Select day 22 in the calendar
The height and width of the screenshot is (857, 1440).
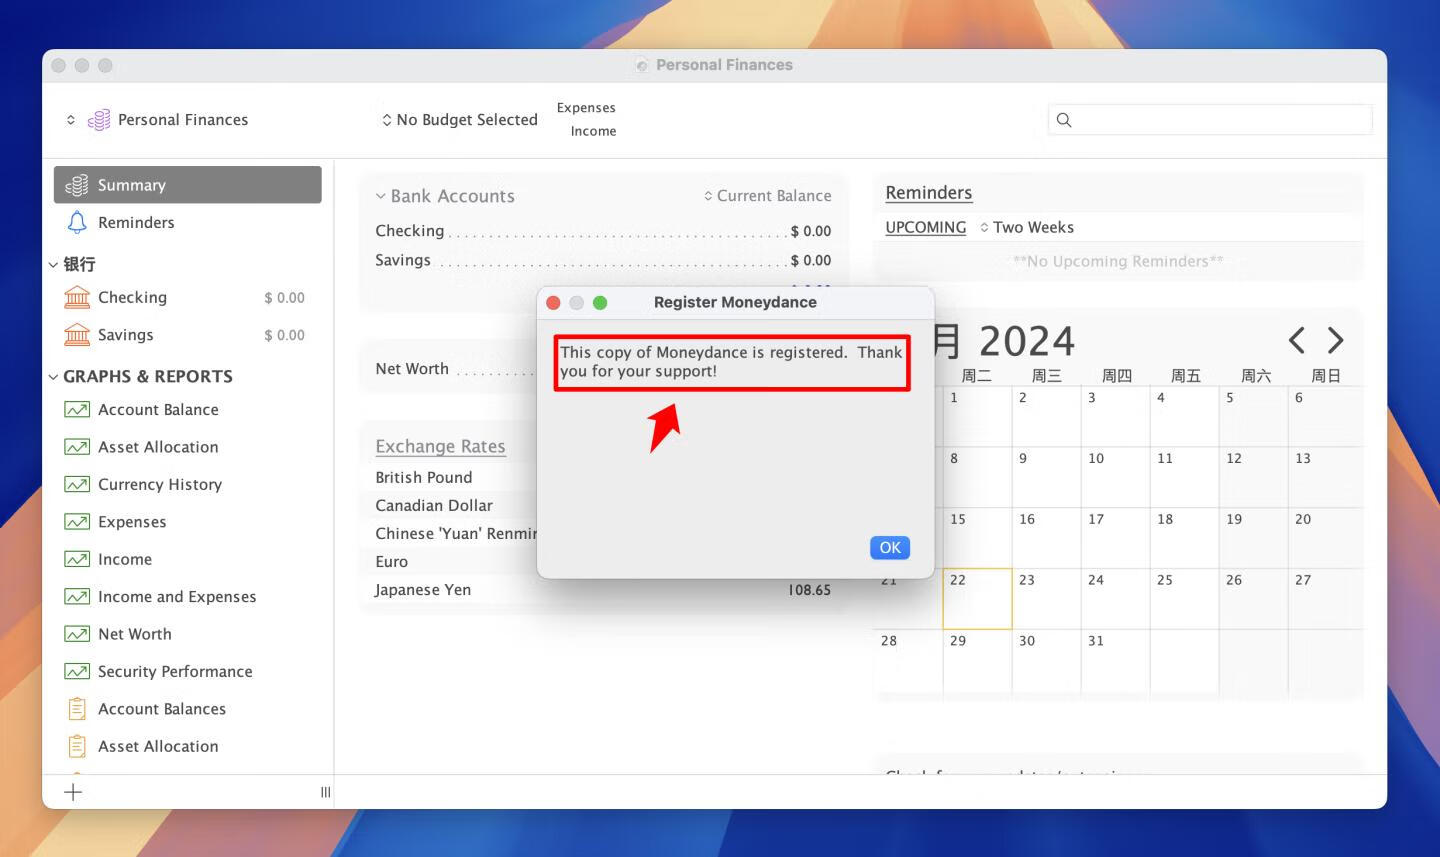coord(977,598)
